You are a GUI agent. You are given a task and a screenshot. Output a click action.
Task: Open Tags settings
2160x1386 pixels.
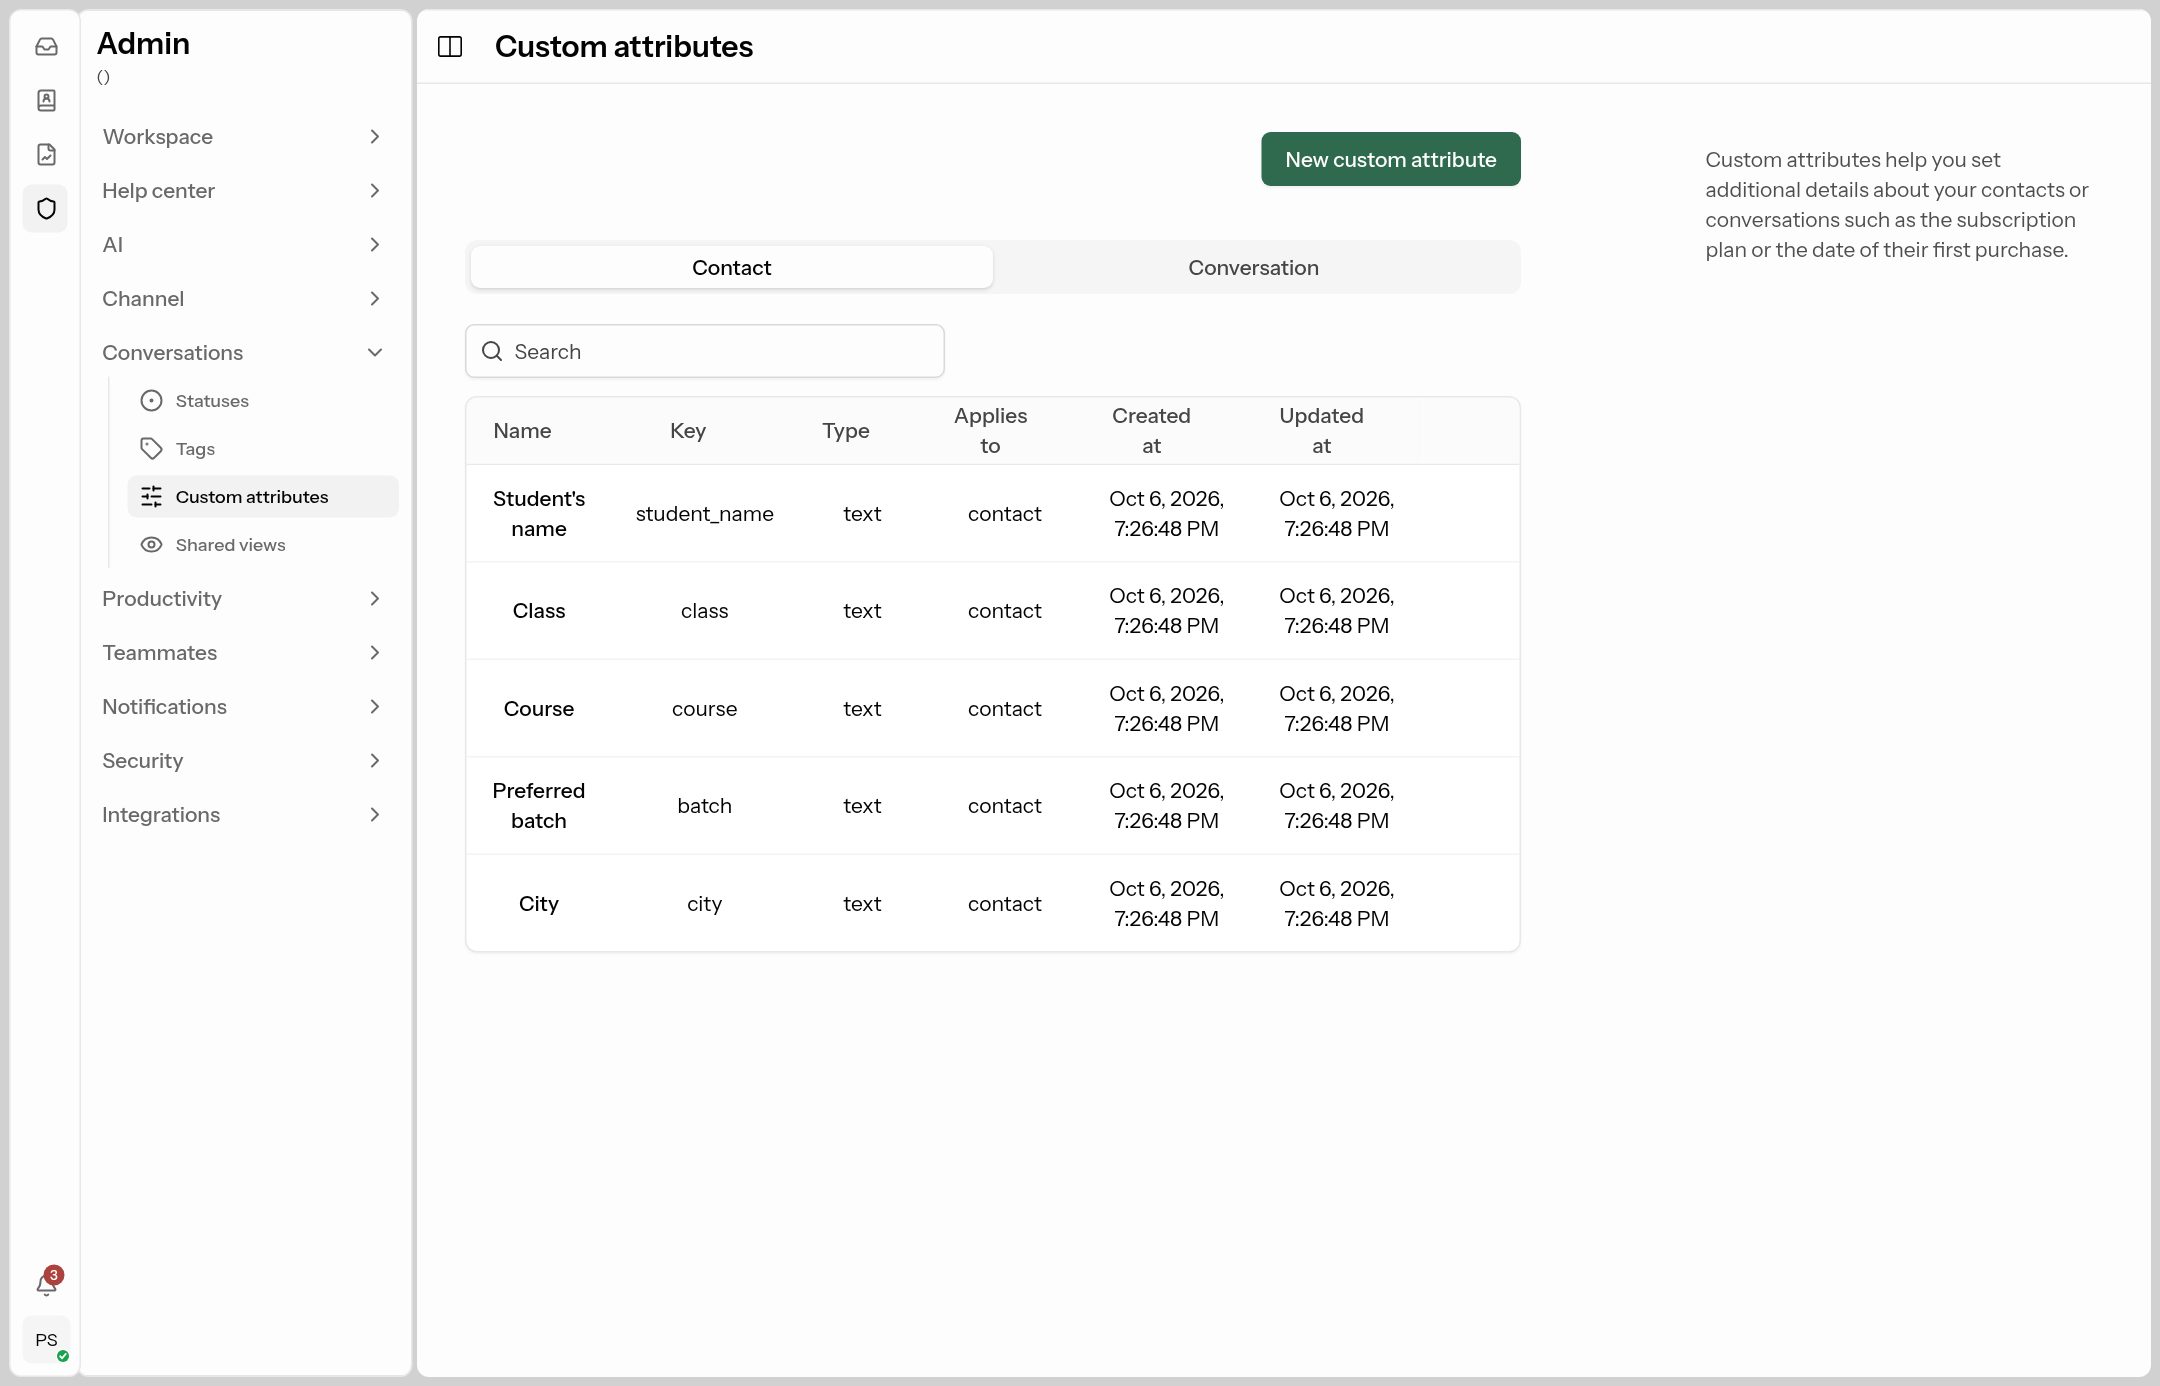coord(262,449)
